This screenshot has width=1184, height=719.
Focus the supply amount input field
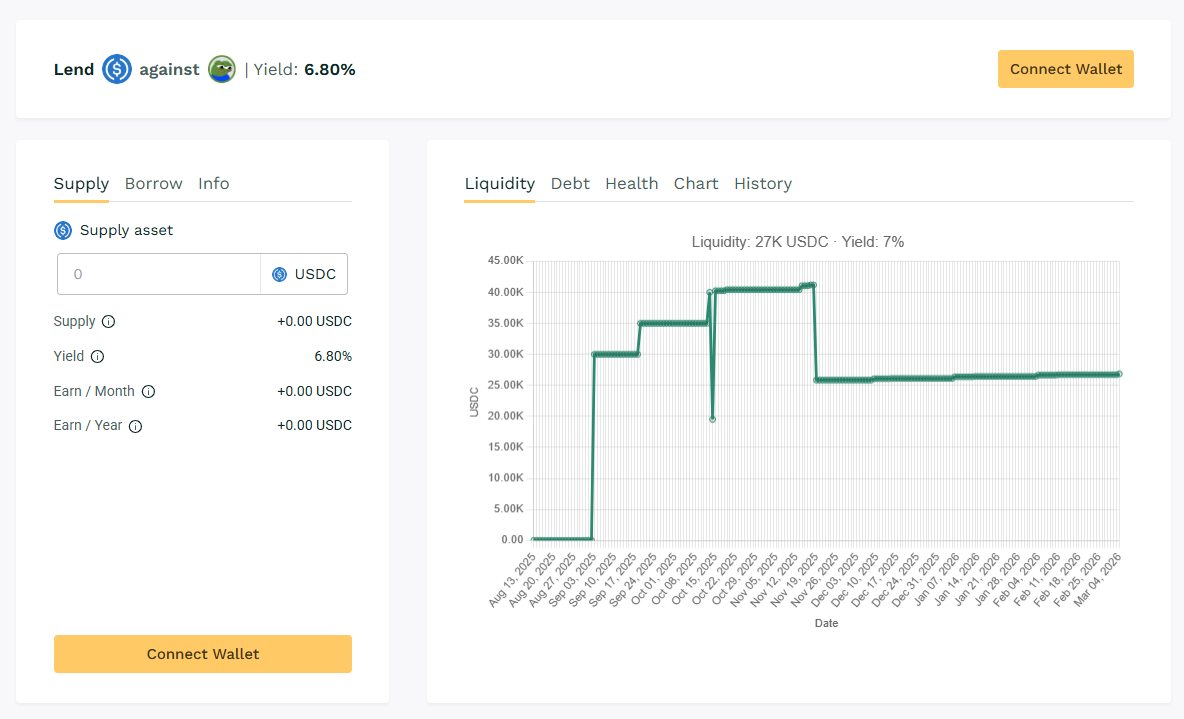pyautogui.click(x=159, y=274)
